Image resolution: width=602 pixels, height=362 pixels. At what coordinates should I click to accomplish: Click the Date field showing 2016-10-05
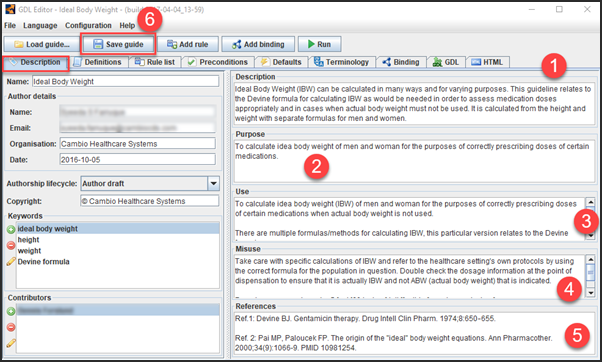[x=137, y=159]
